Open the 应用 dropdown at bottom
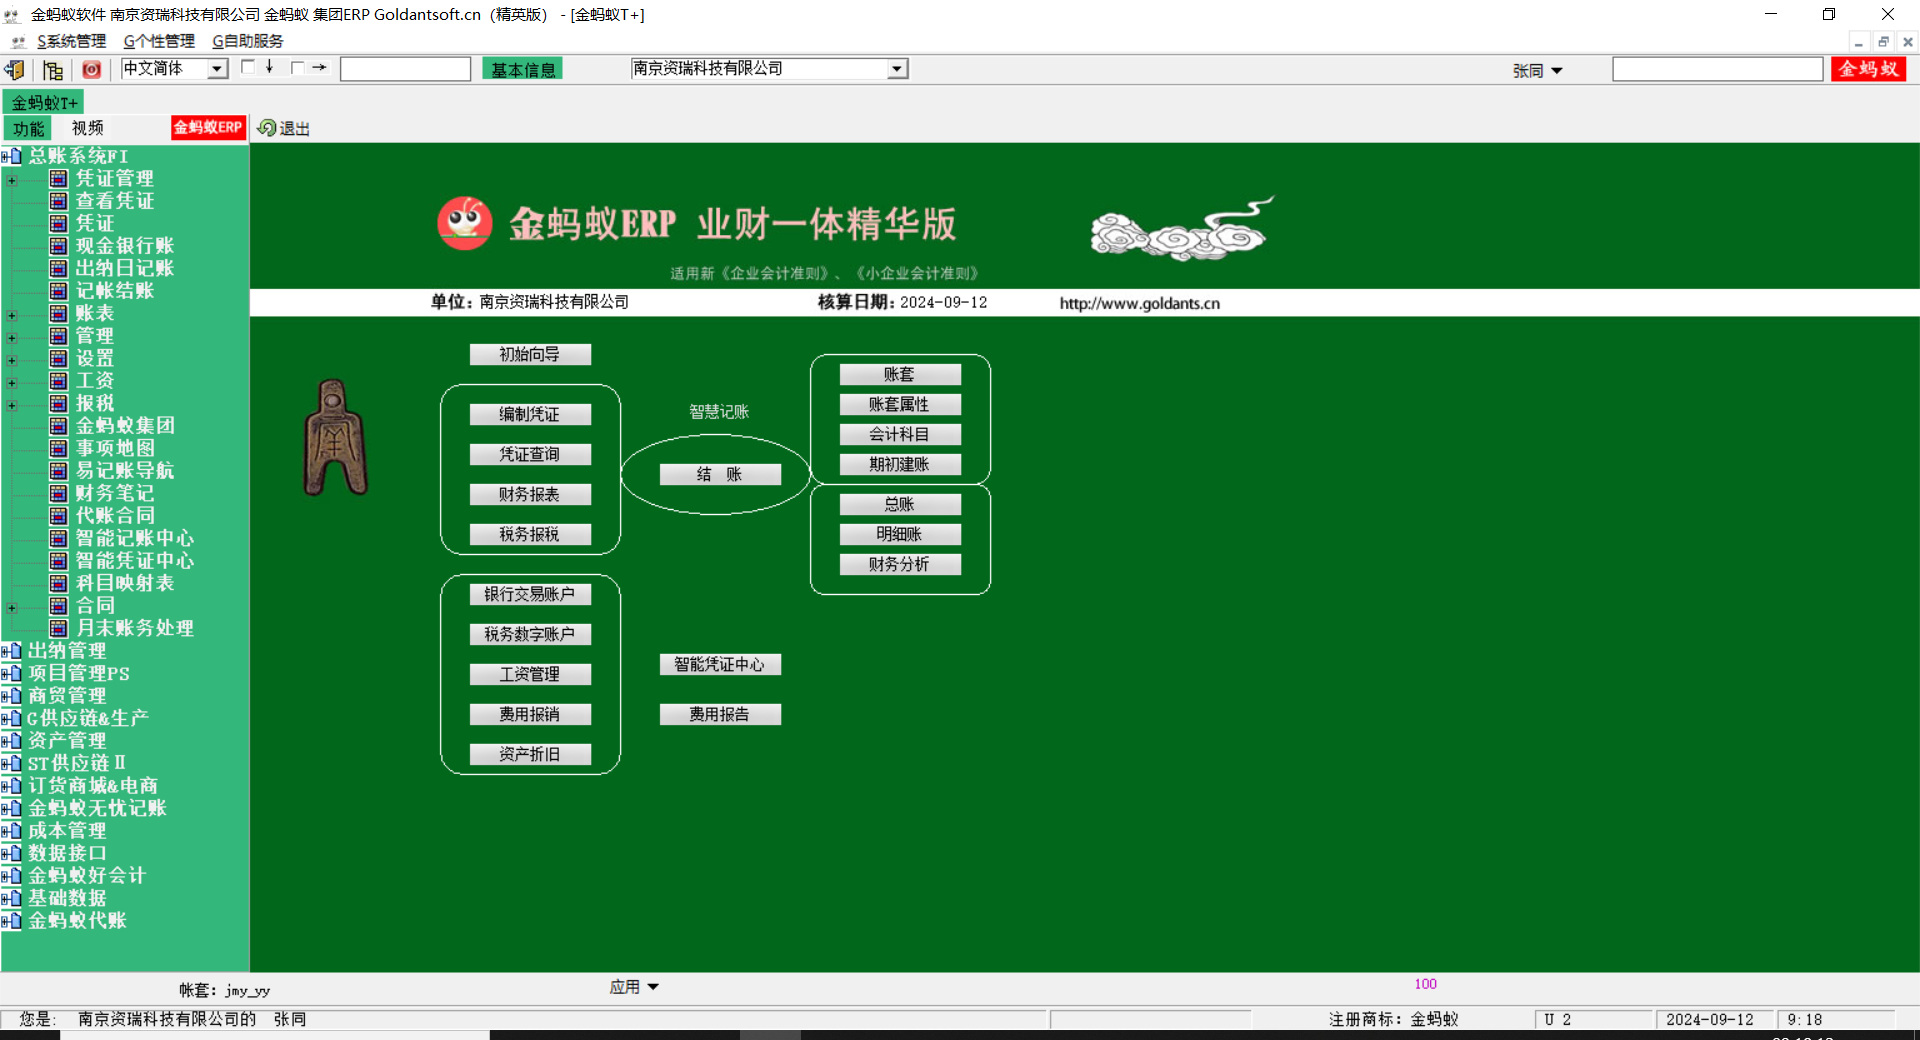Viewport: 1920px width, 1040px height. pyautogui.click(x=634, y=987)
